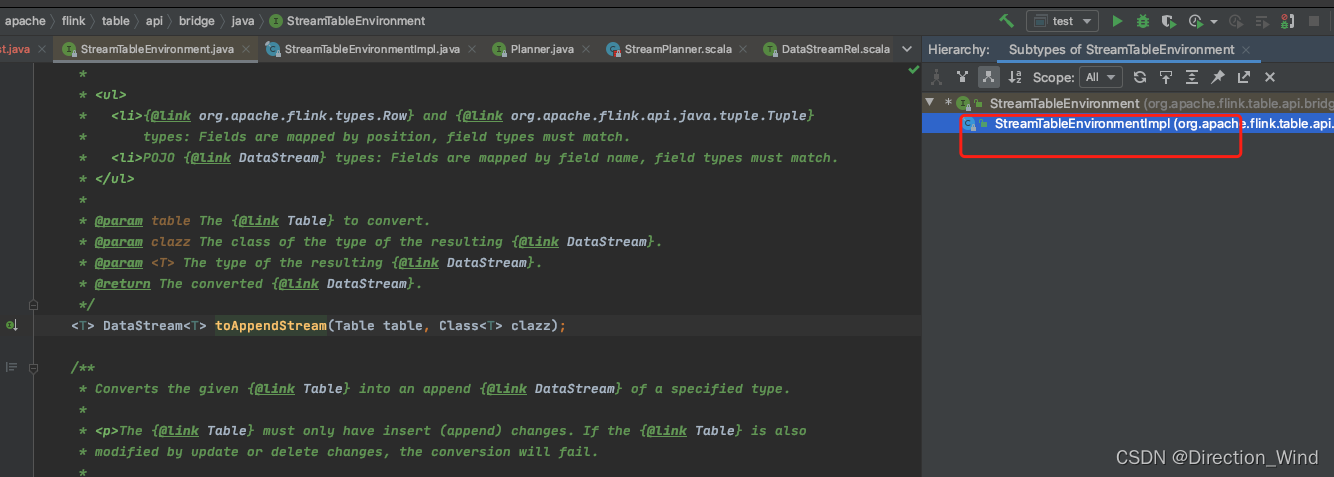Toggle rendered doc gutter icon at /**

[12, 367]
